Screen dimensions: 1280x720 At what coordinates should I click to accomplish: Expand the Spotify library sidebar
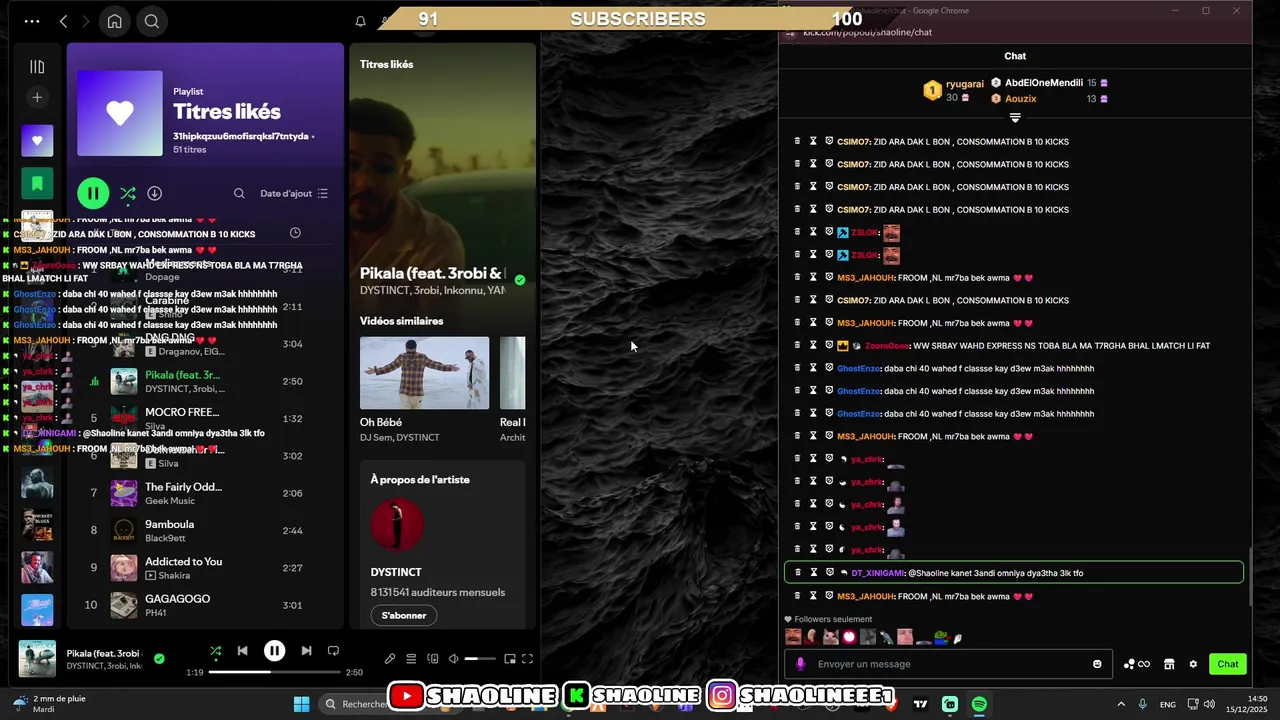[x=37, y=67]
